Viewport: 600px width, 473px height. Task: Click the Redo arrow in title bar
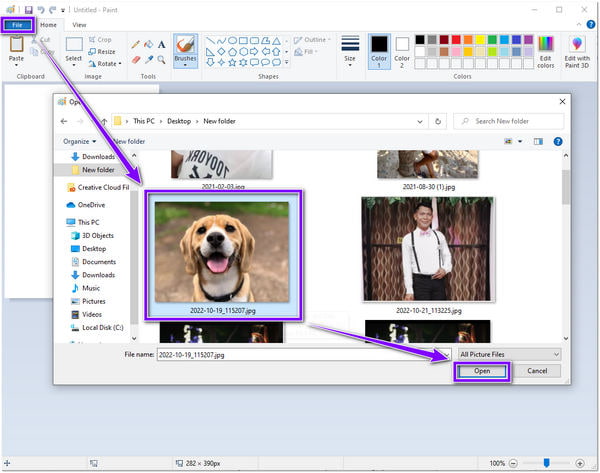[x=52, y=10]
